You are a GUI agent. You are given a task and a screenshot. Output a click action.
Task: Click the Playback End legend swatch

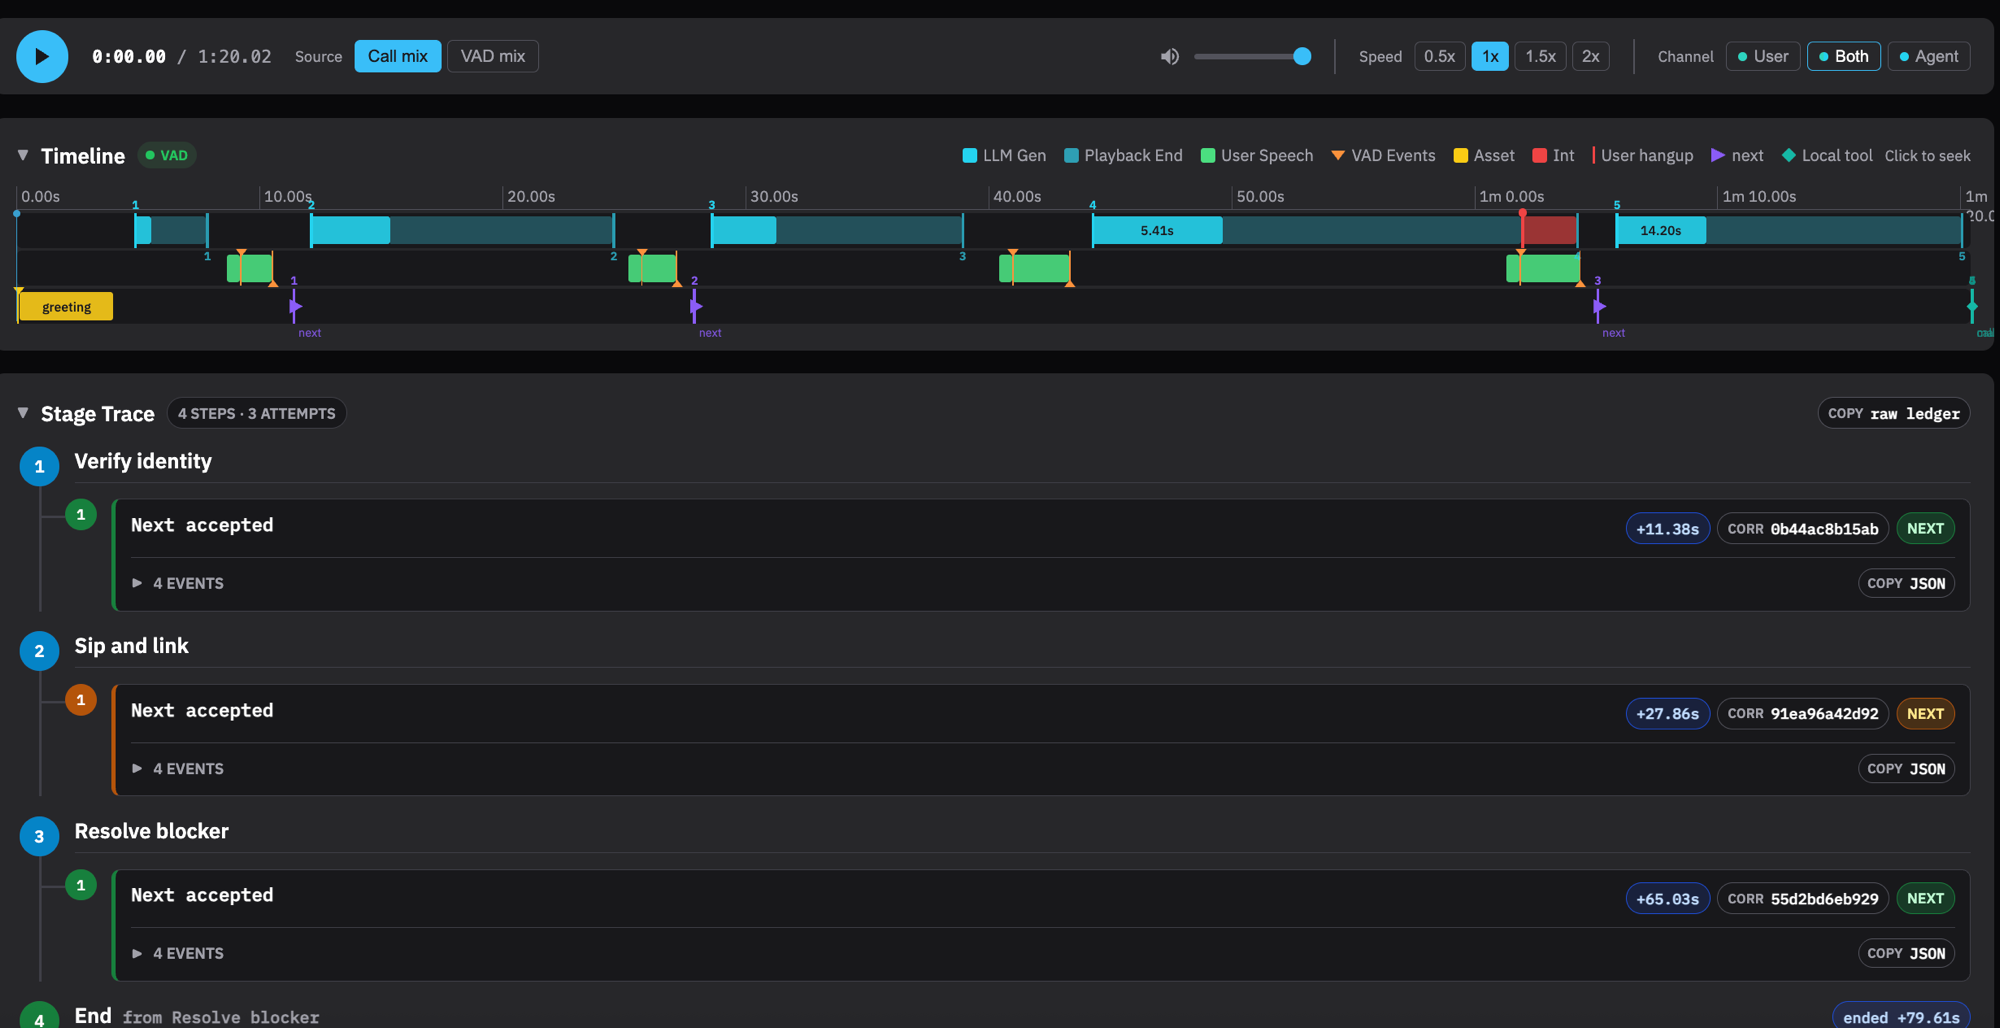[x=1071, y=155]
